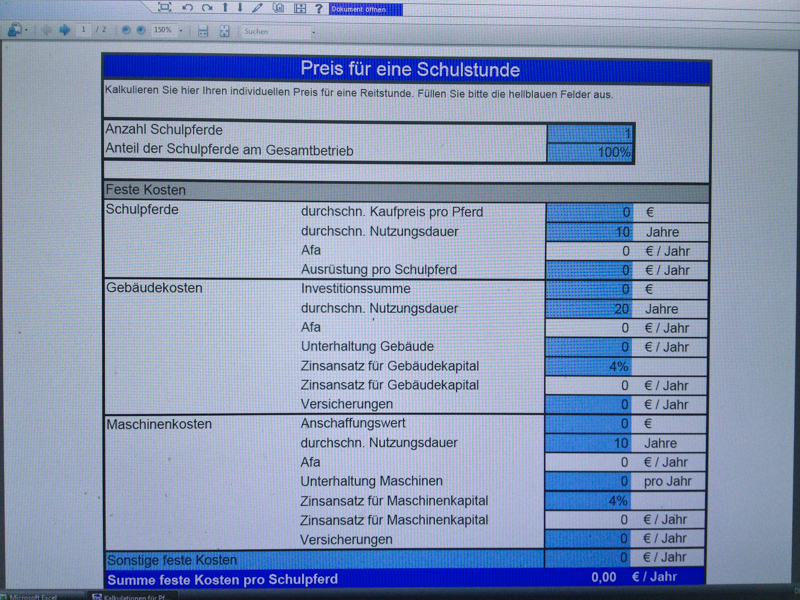The height and width of the screenshot is (600, 800).
Task: Click the fit full page icon
Action: [225, 32]
